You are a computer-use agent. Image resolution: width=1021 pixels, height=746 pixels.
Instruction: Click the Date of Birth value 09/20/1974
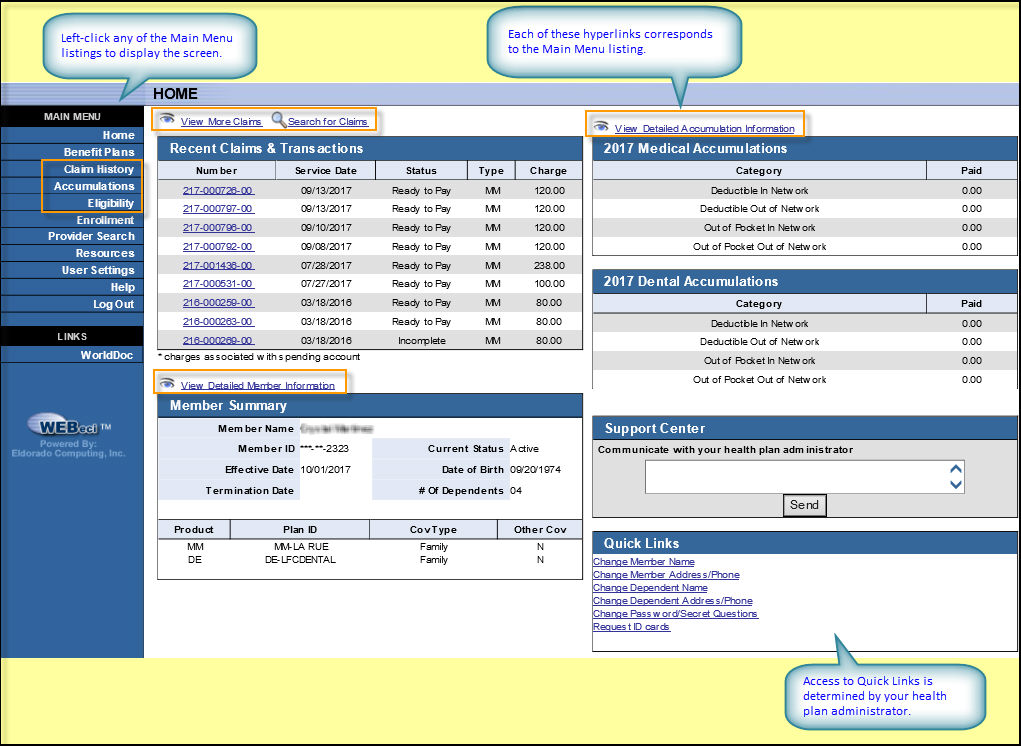(535, 469)
